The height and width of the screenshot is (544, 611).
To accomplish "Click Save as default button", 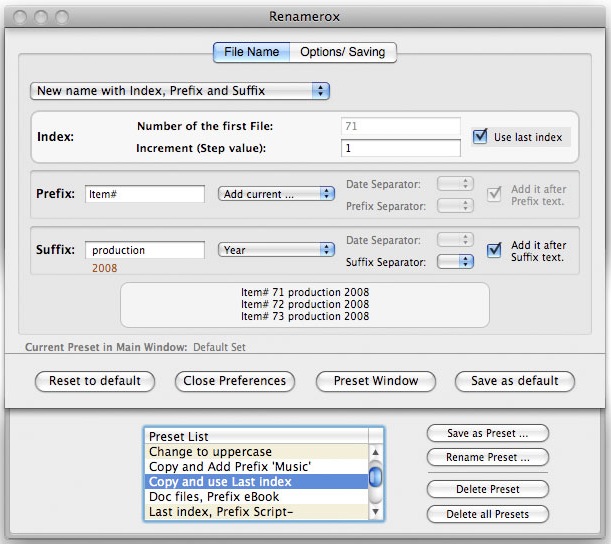I will 515,381.
